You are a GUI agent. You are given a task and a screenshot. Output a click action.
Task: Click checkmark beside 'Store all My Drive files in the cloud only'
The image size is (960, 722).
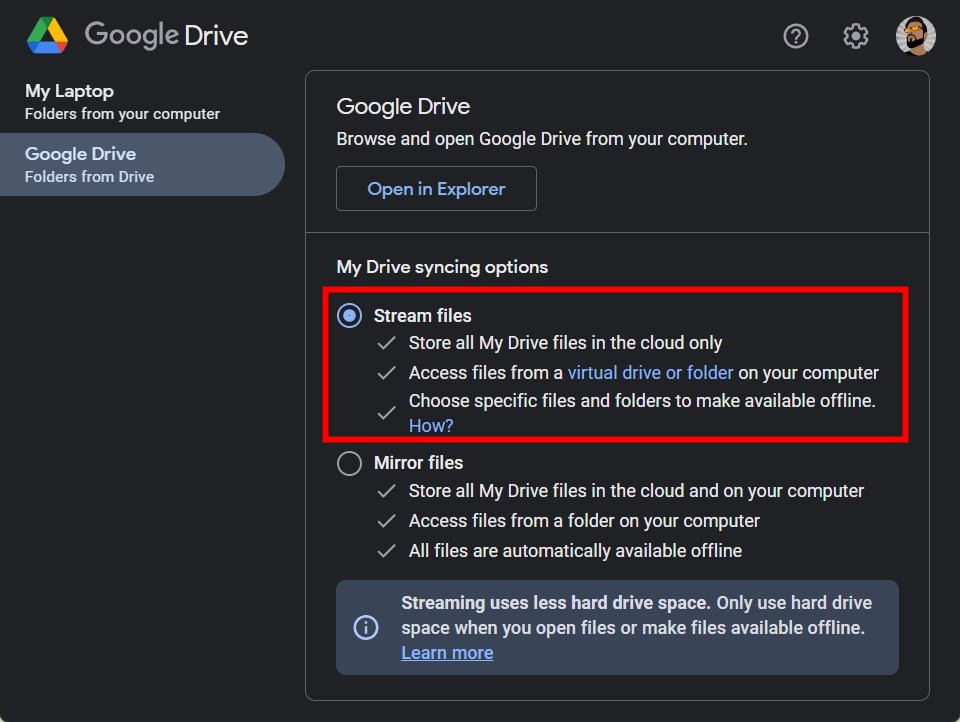[385, 343]
